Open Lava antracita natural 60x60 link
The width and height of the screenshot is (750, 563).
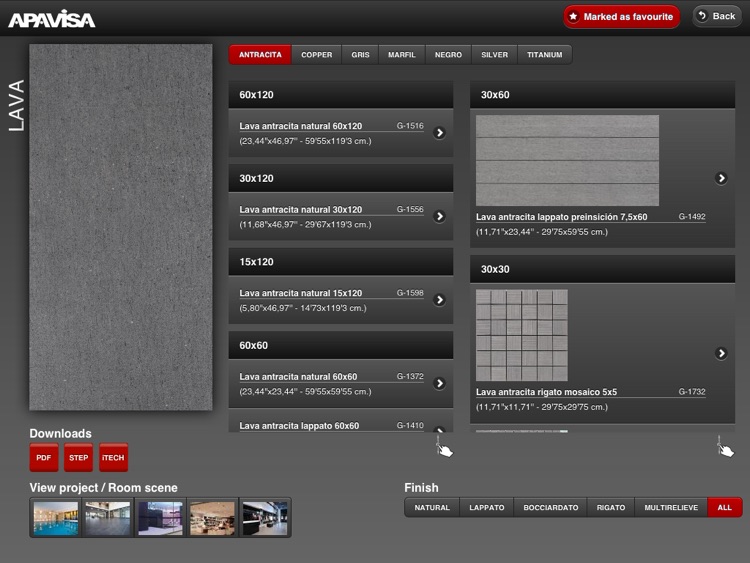coord(298,377)
